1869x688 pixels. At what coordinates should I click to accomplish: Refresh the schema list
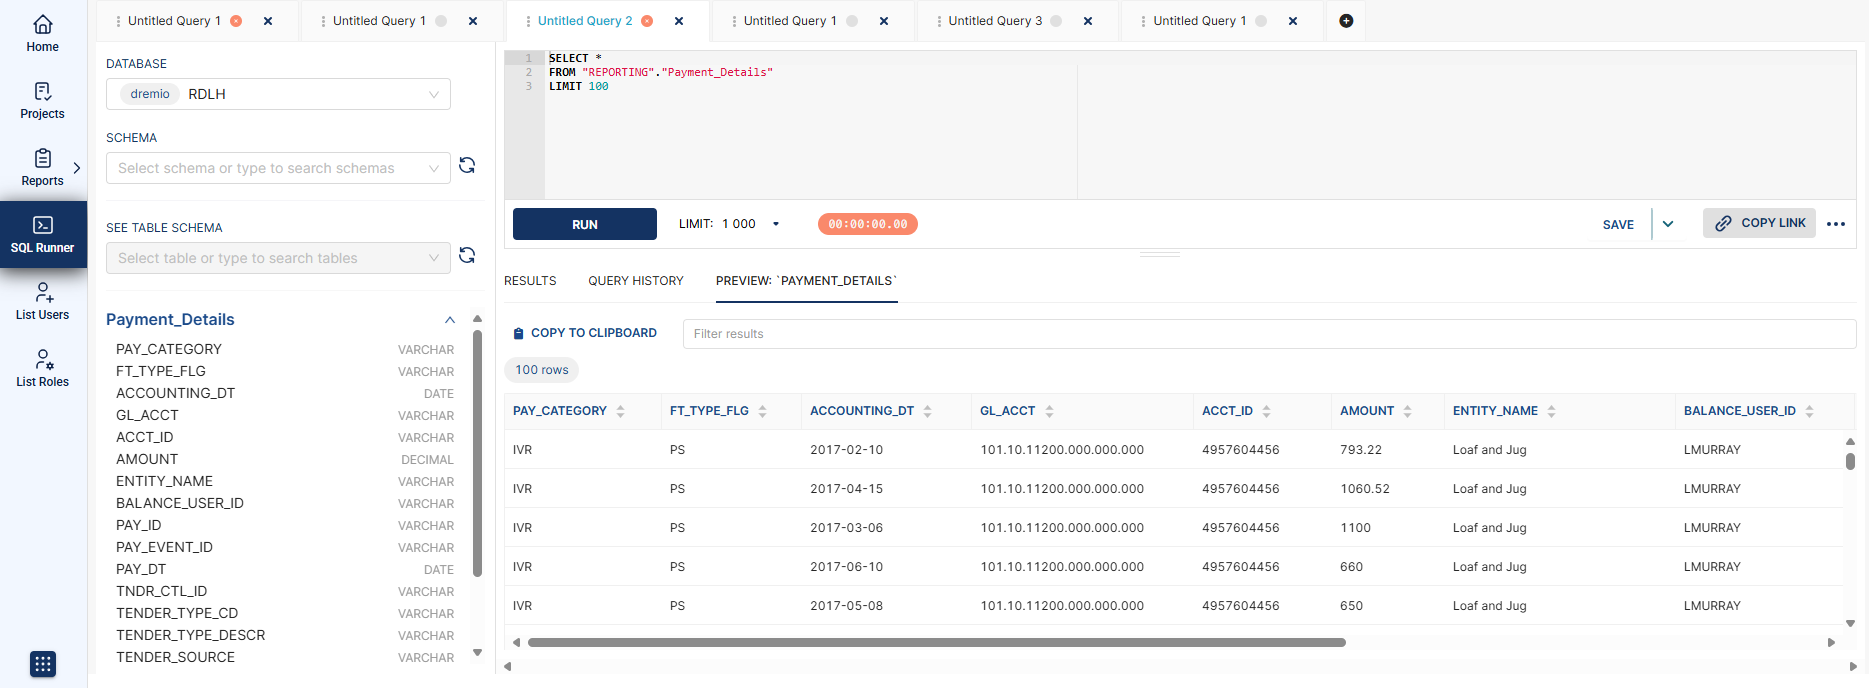[467, 166]
